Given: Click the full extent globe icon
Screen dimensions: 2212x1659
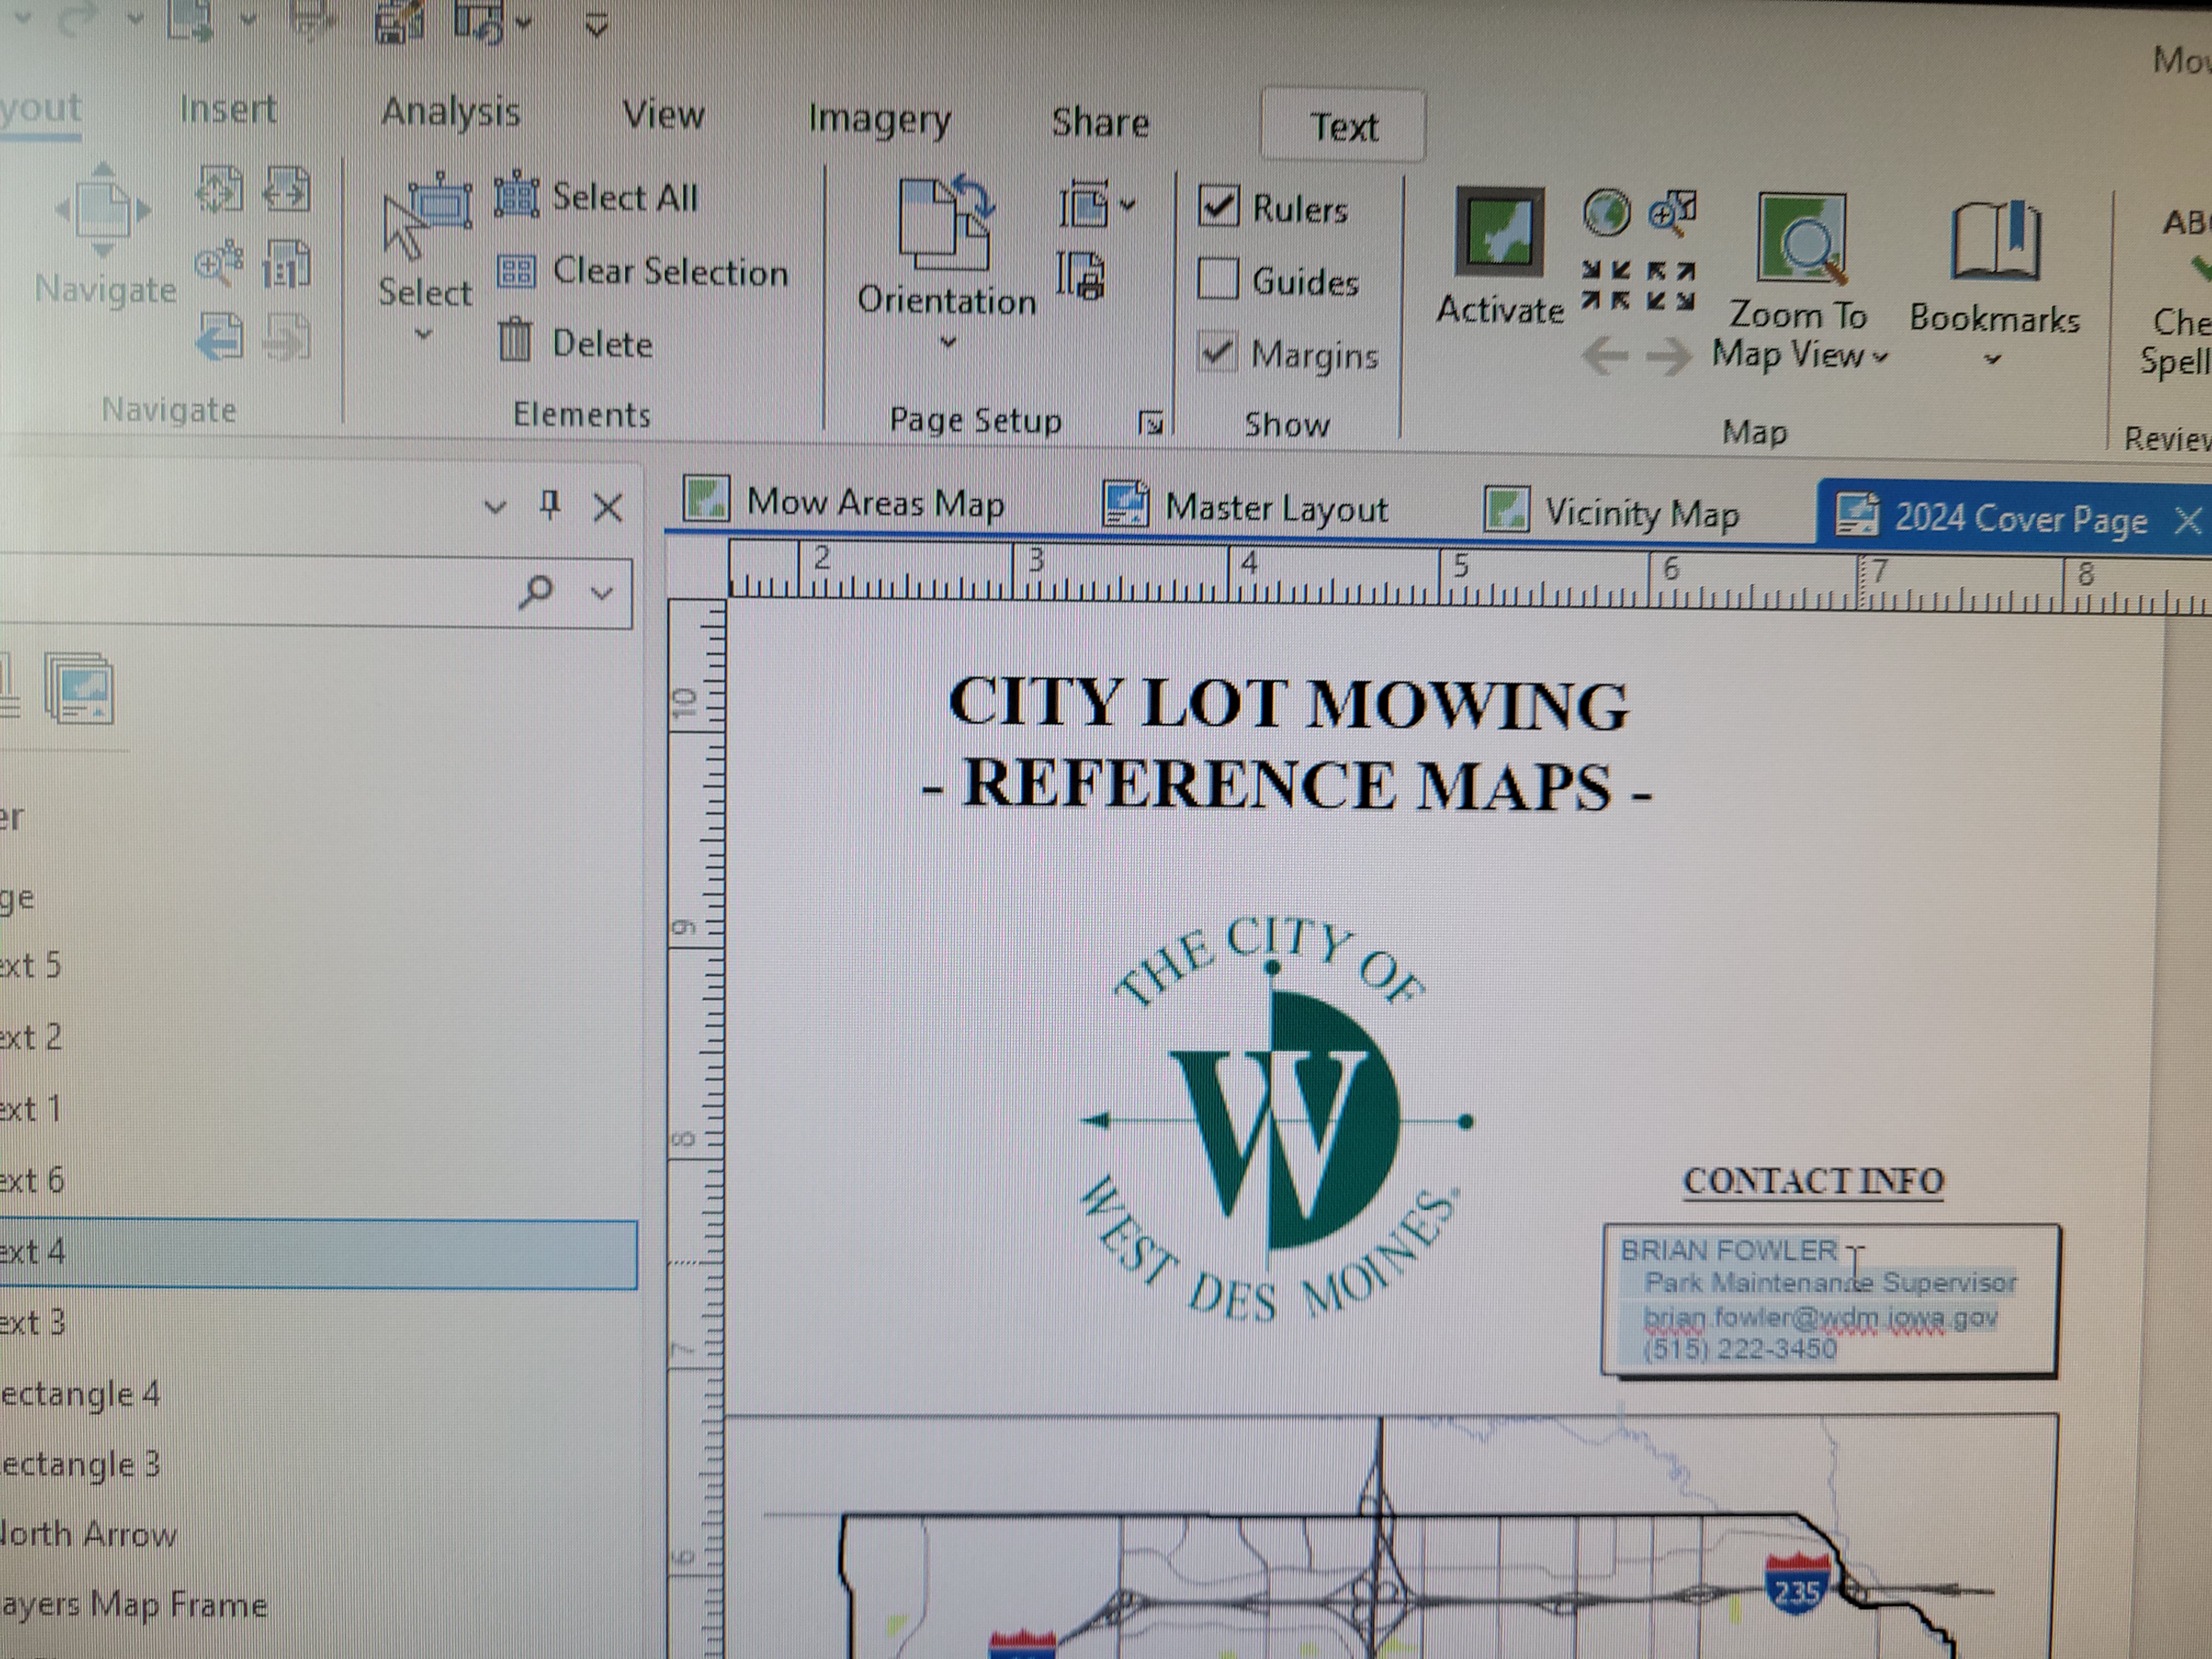Looking at the screenshot, I should [x=1606, y=213].
